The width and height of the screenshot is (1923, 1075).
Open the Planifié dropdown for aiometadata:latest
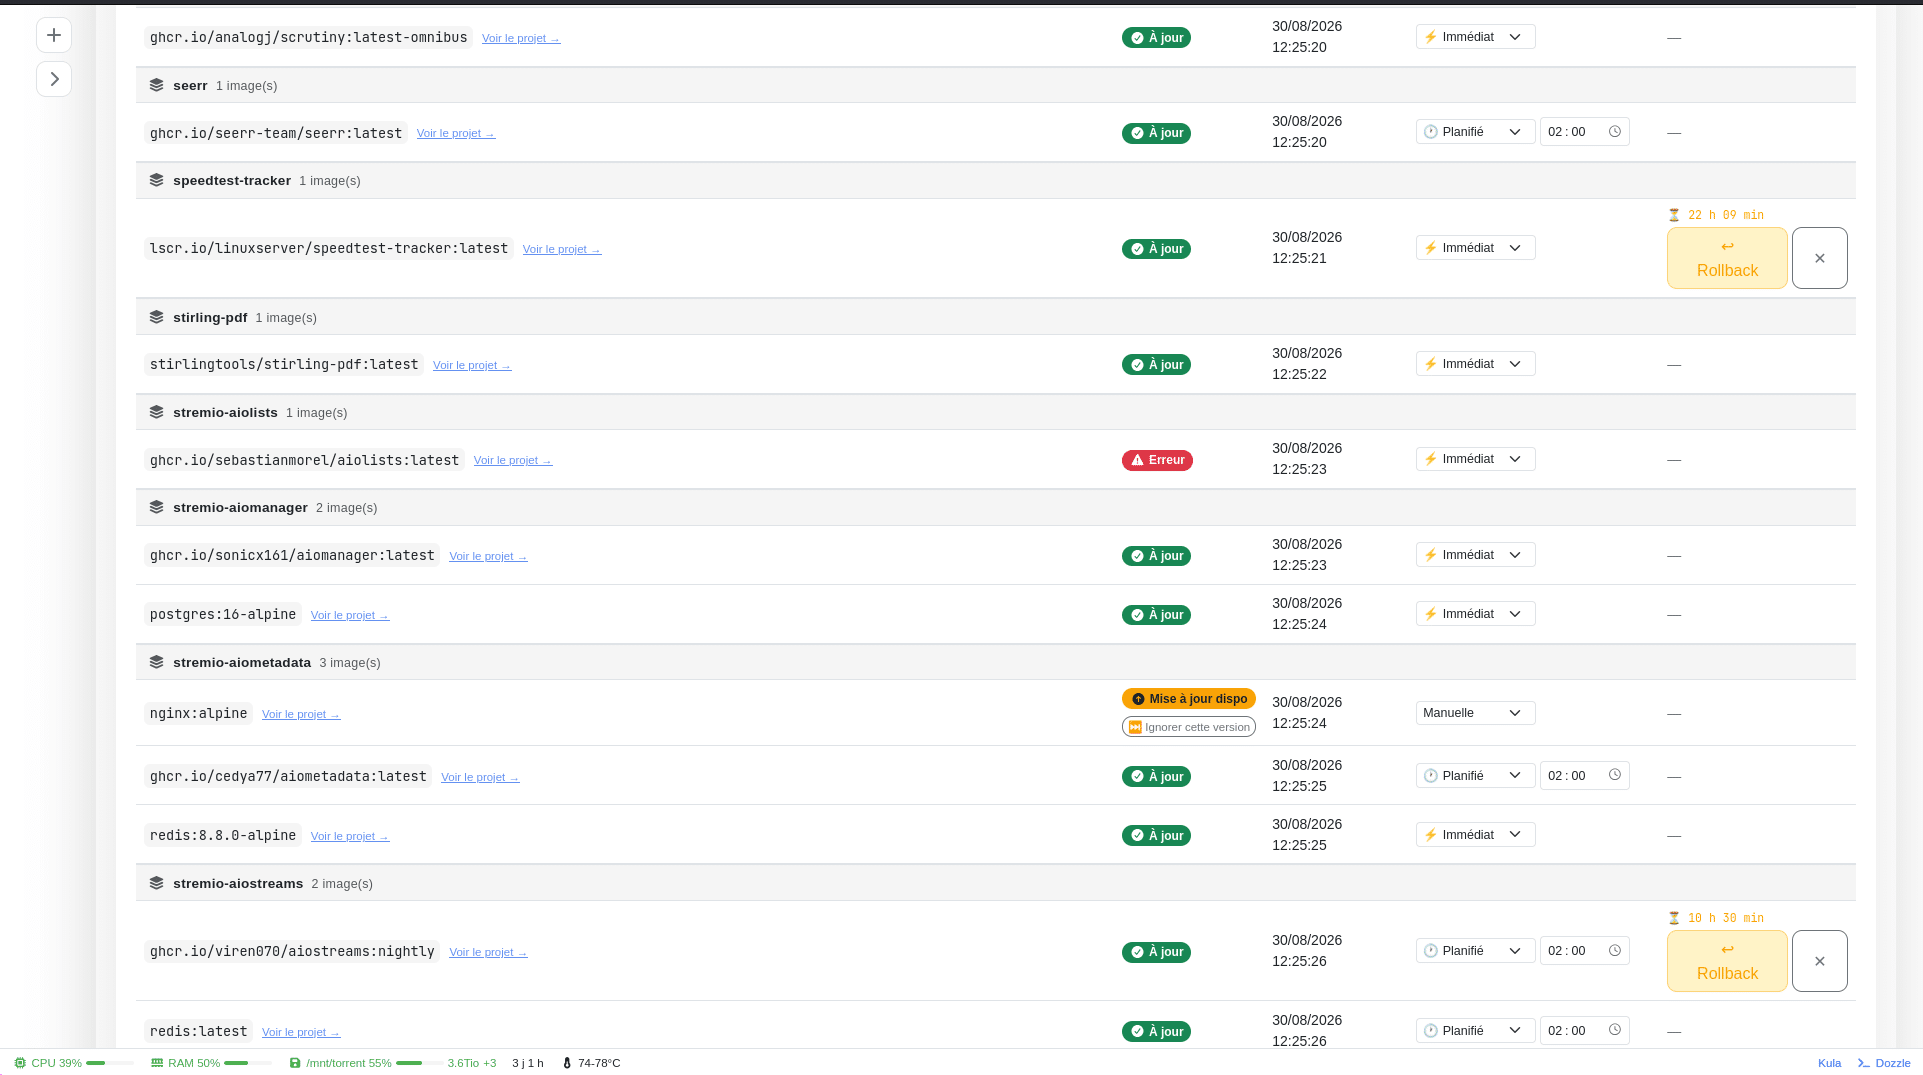[1476, 776]
